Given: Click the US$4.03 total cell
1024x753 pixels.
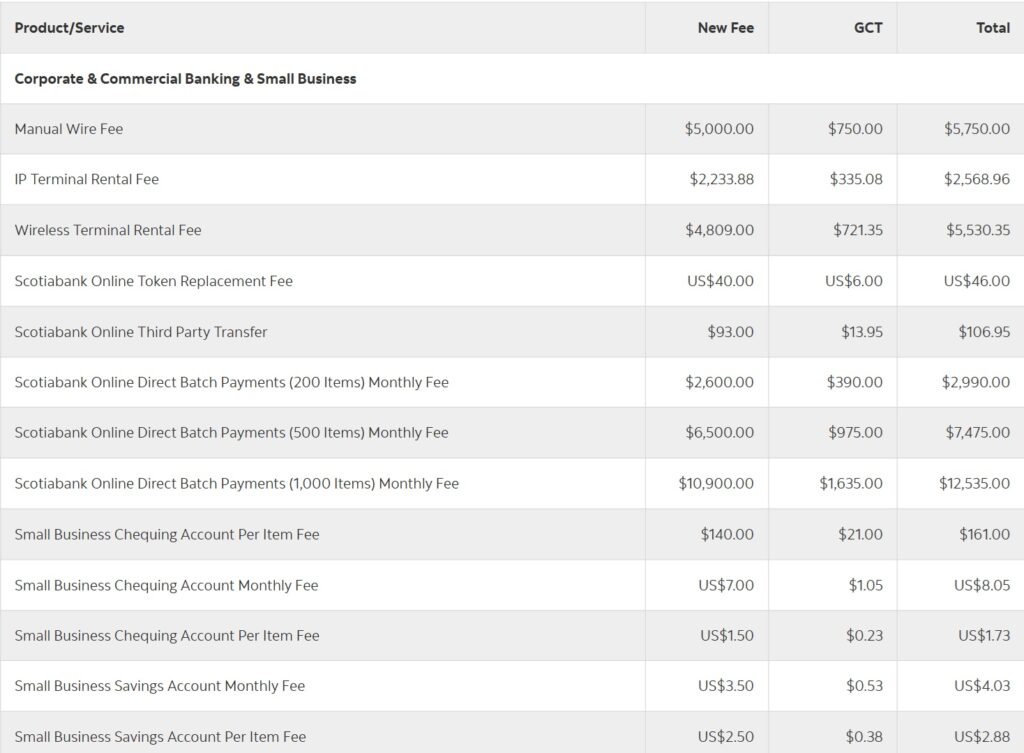Looking at the screenshot, I should point(982,686).
